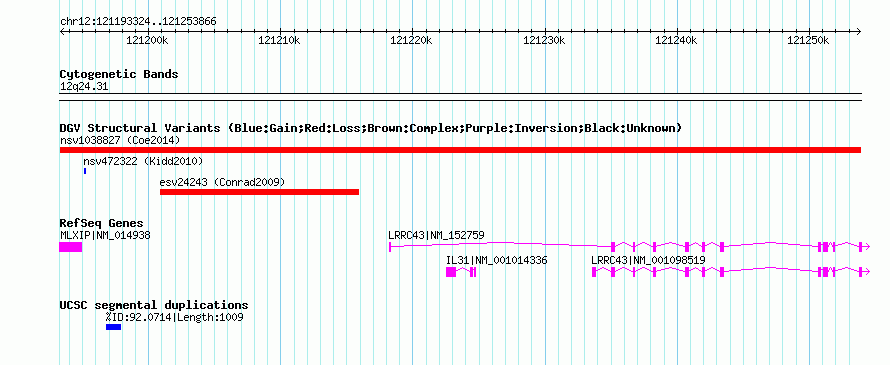Image resolution: width=890 pixels, height=365 pixels.
Task: Click the esv24243 red loss bar
Action: (259, 192)
